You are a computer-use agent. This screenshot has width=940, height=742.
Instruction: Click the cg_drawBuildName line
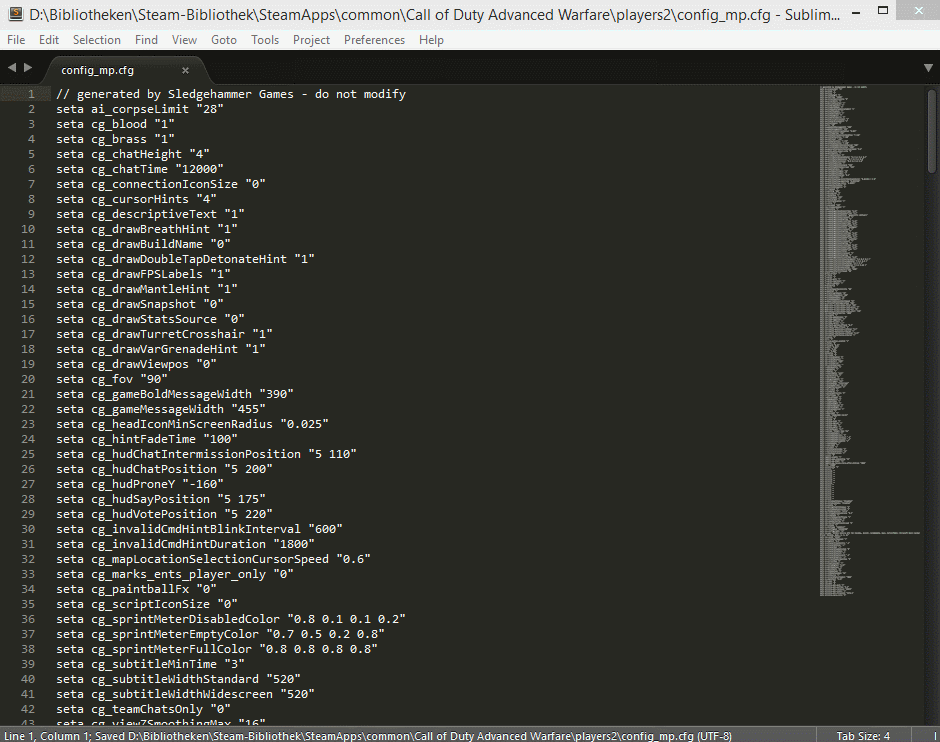pos(143,244)
